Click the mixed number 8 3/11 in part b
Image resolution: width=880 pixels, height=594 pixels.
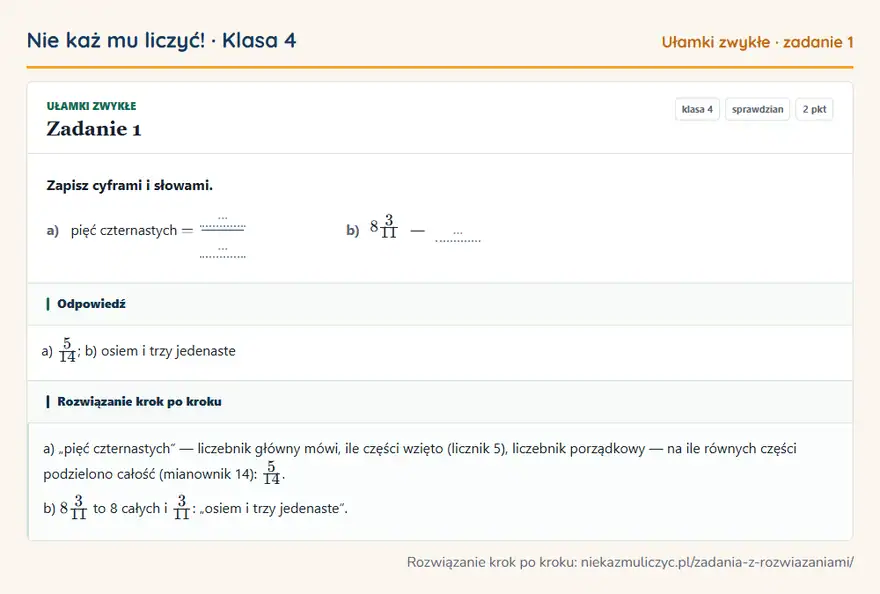[384, 226]
